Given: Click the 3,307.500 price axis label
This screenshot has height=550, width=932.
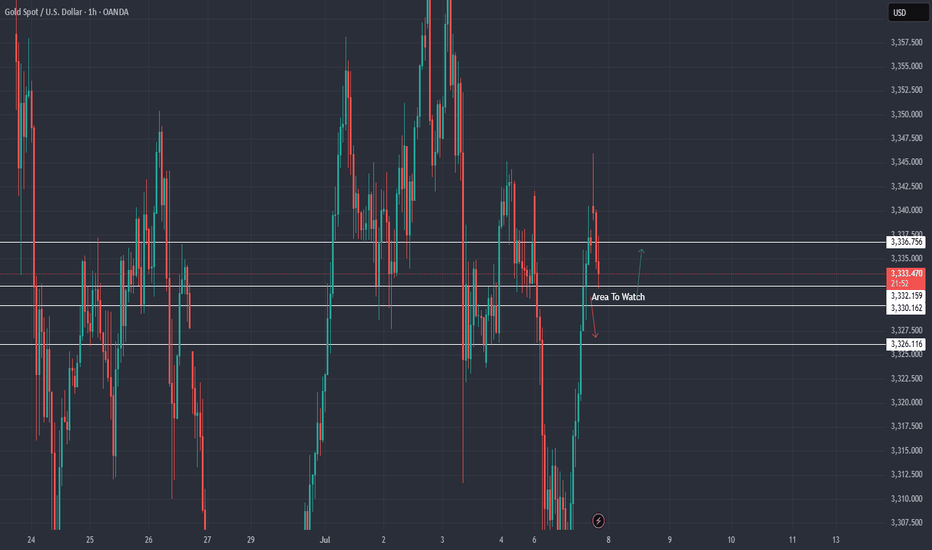Looking at the screenshot, I should tap(906, 522).
